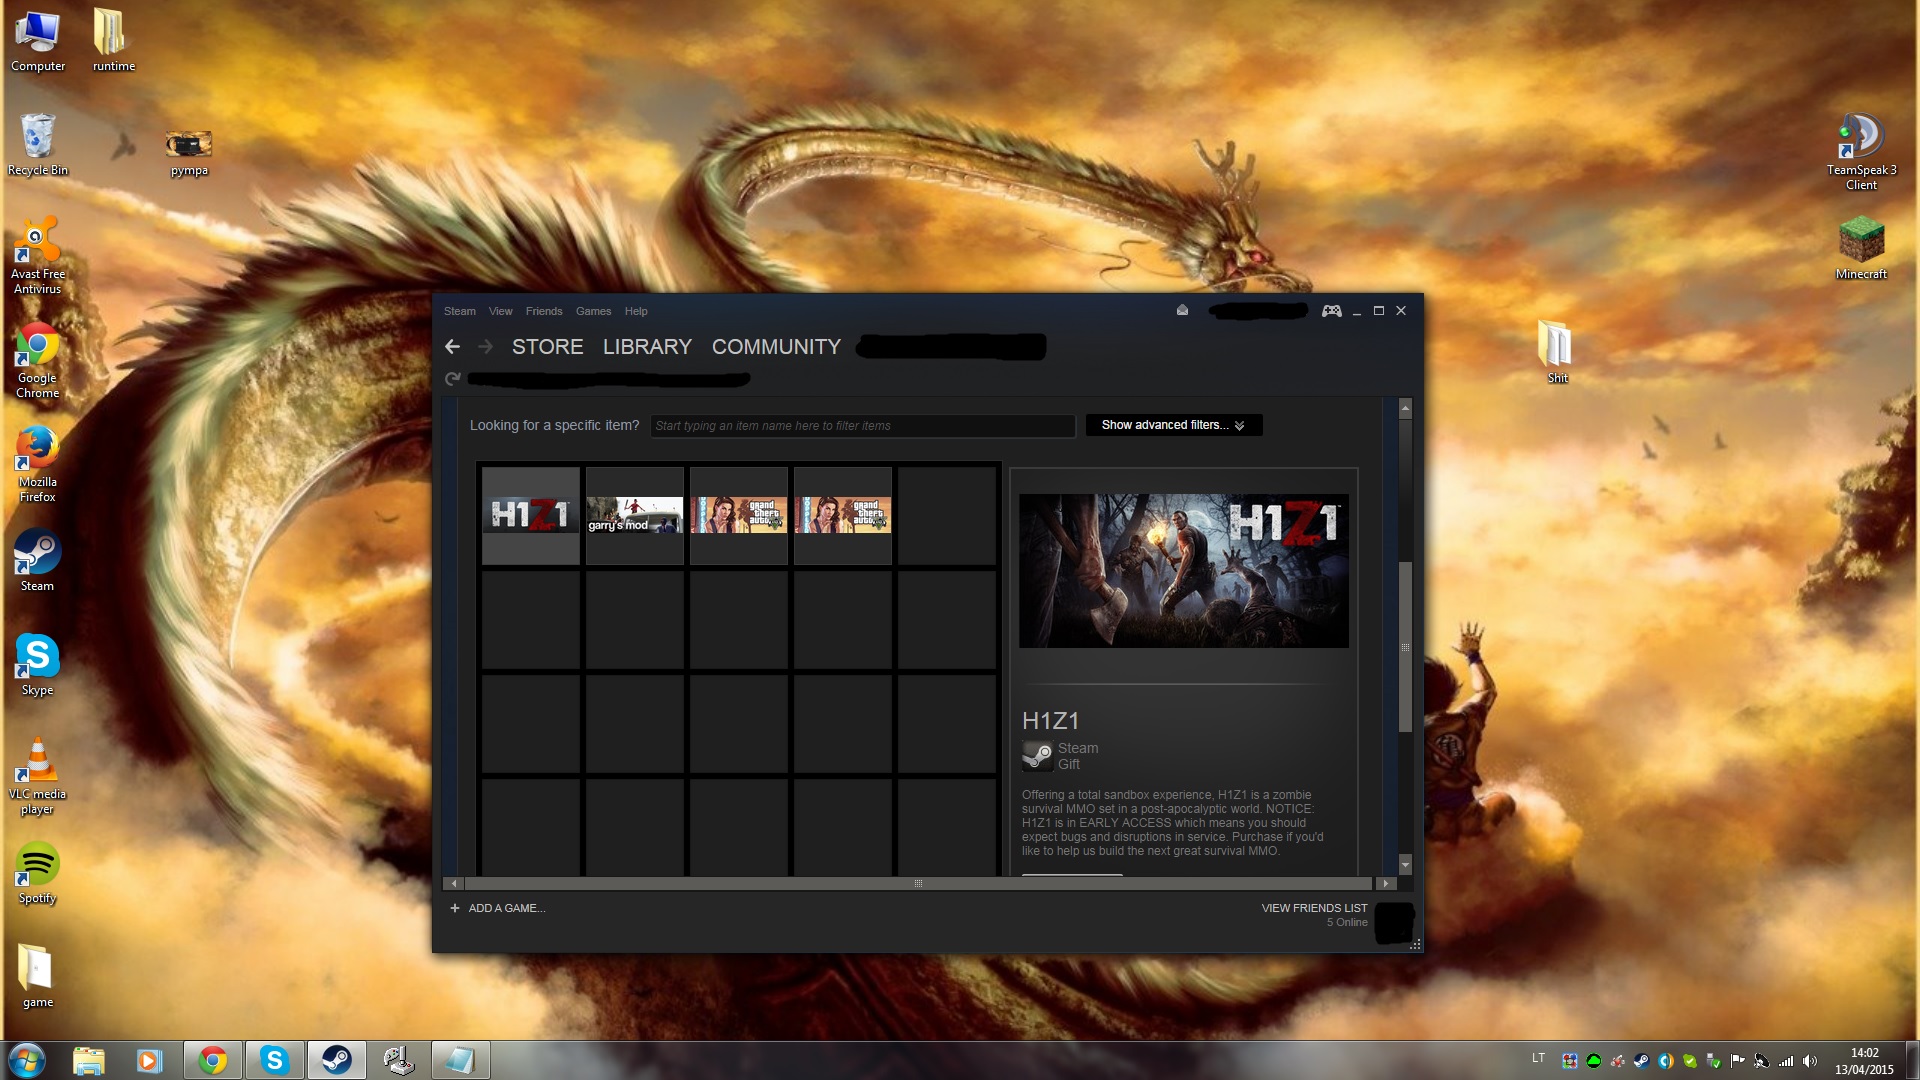Select Google Chrome desktop shortcut
Image resolution: width=1920 pixels, height=1080 pixels.
point(38,360)
